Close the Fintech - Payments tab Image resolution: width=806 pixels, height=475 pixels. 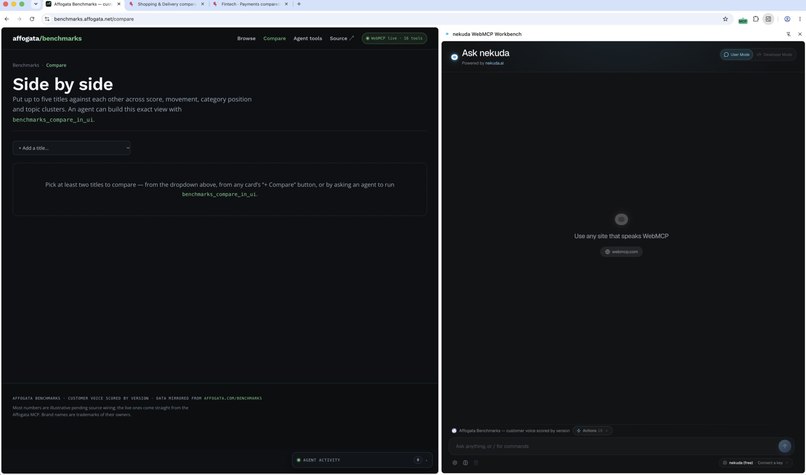[286, 4]
